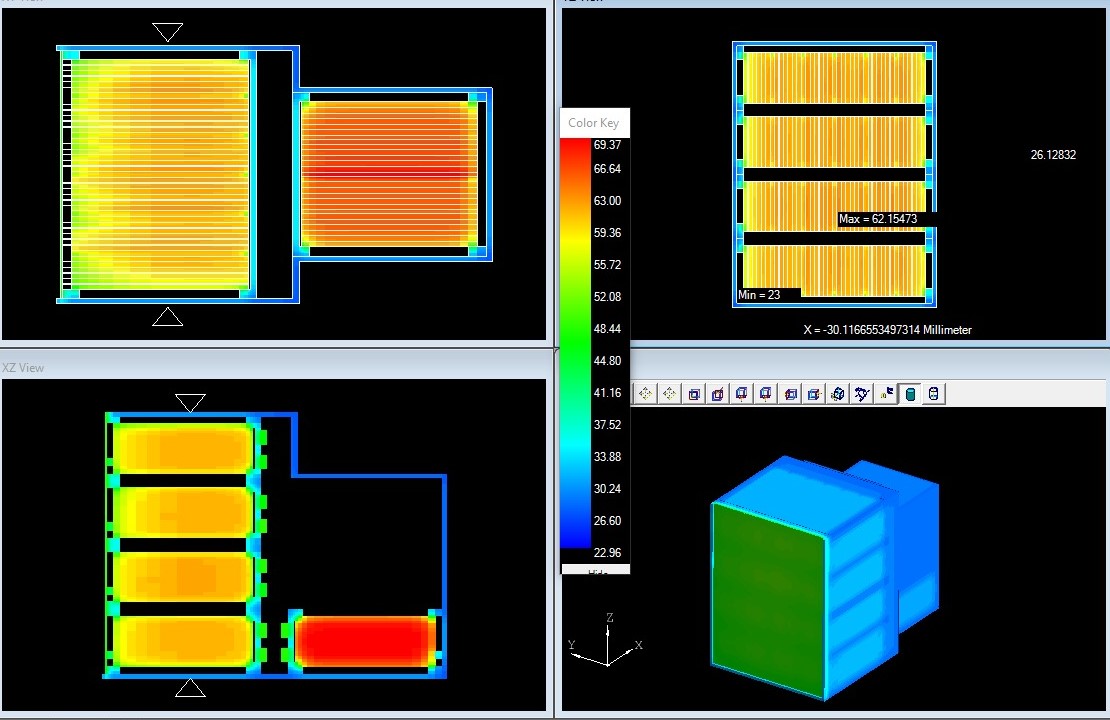Select the 48.44 value in Color Key
1110x720 pixels.
[607, 328]
